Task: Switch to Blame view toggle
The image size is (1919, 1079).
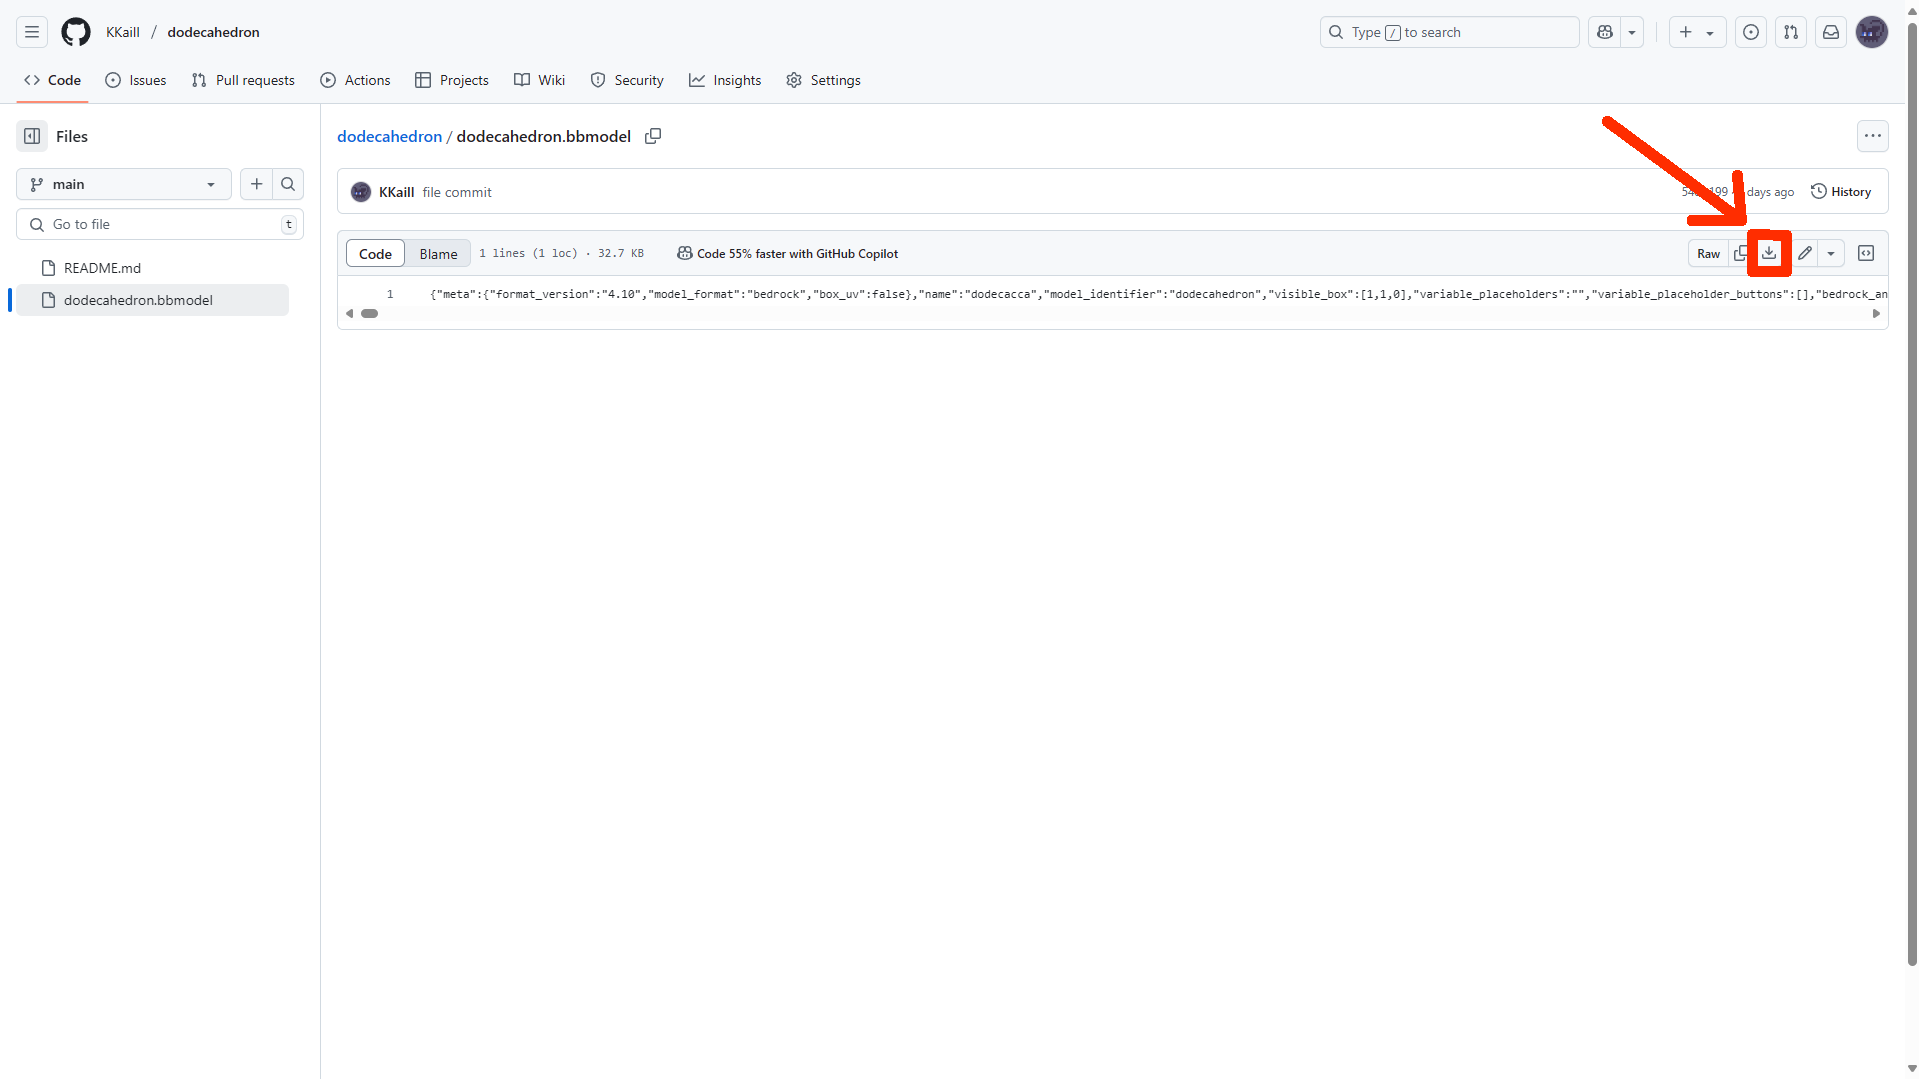Action: pyautogui.click(x=438, y=254)
